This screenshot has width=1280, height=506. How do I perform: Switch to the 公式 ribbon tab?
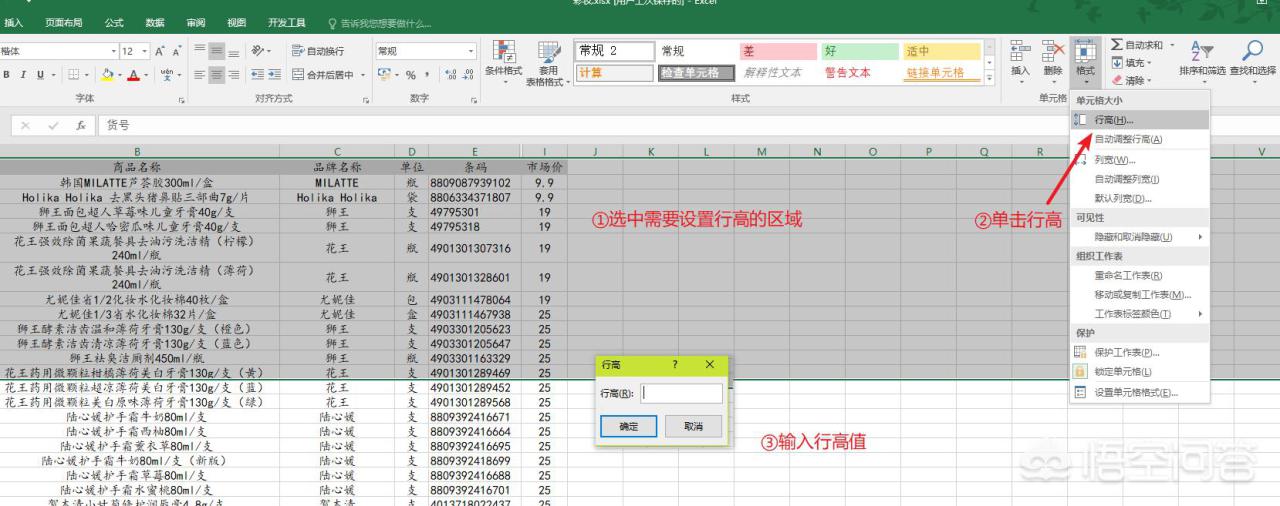[114, 22]
